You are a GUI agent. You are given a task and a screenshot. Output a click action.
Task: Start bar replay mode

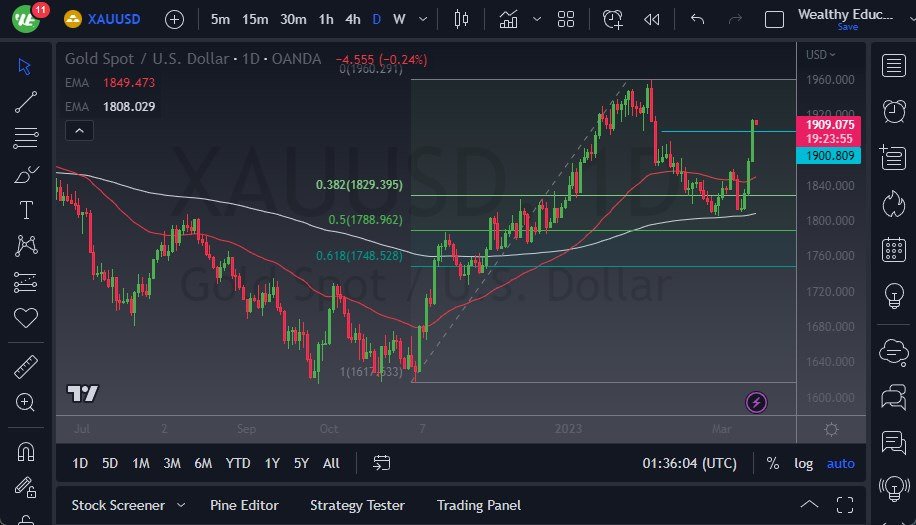(x=652, y=19)
